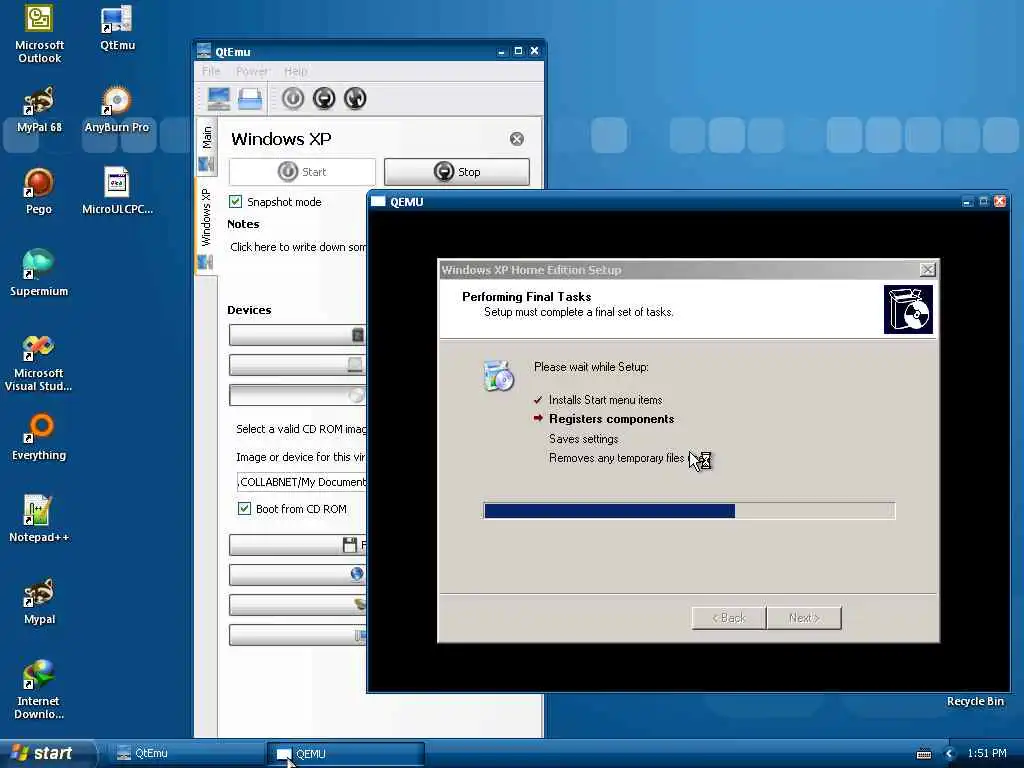Launch MyPal 68 desktop icon
The height and width of the screenshot is (768, 1024).
pos(39,110)
